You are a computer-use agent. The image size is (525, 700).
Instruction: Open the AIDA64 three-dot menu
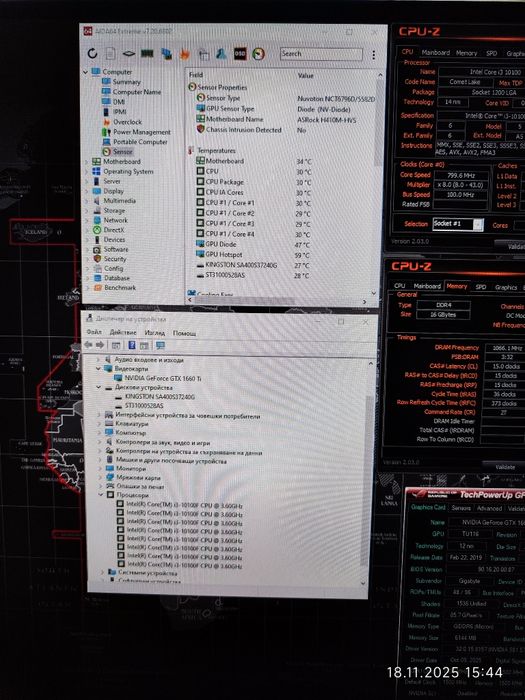373,54
